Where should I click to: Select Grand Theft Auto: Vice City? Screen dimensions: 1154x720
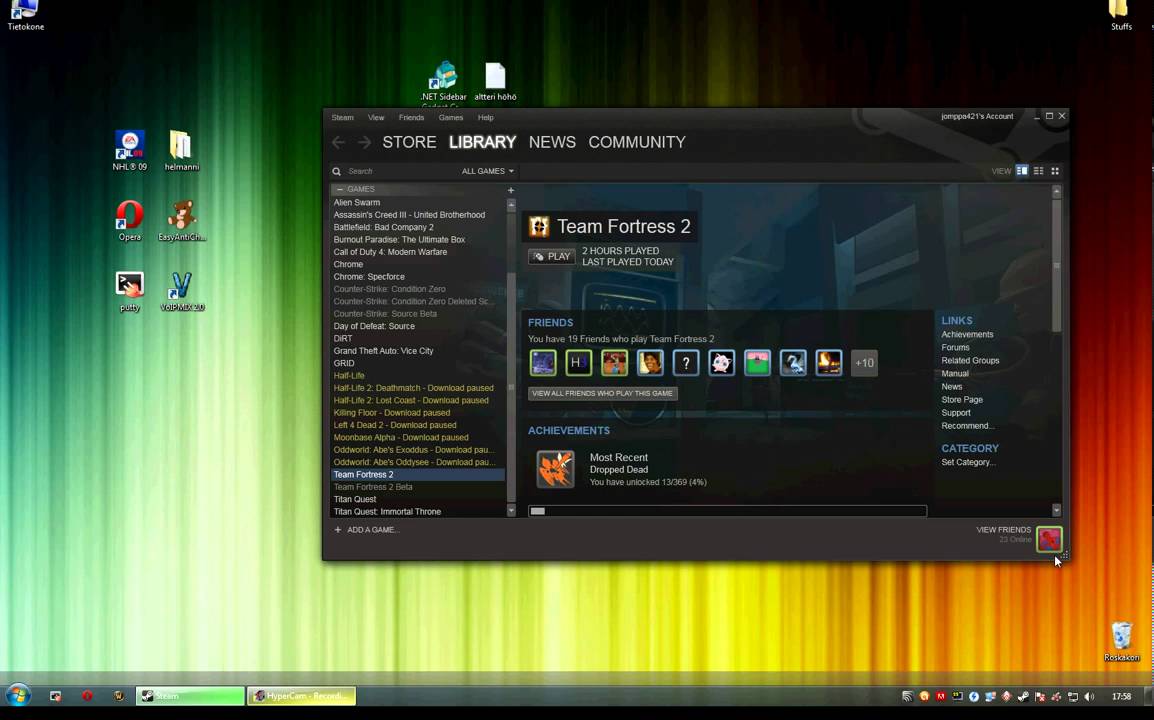(x=418, y=351)
